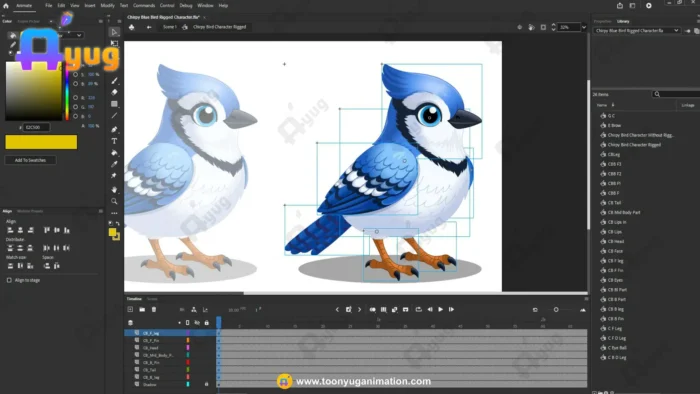
Task: Select the Asset Warp pin tool
Action: click(x=114, y=175)
